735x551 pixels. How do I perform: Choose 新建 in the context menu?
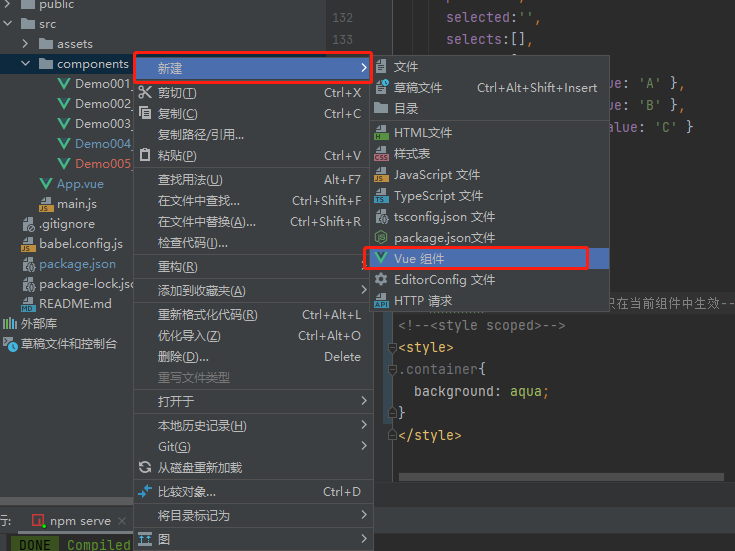(253, 68)
